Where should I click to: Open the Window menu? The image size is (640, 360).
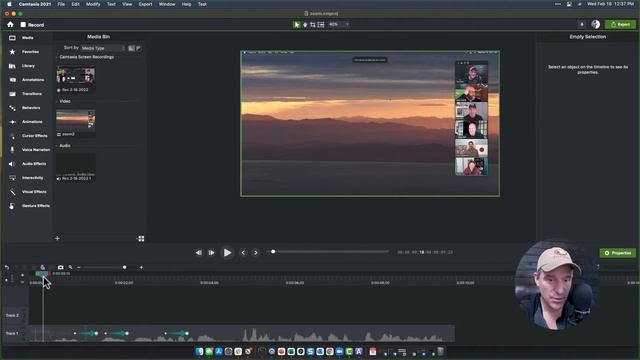tap(167, 4)
